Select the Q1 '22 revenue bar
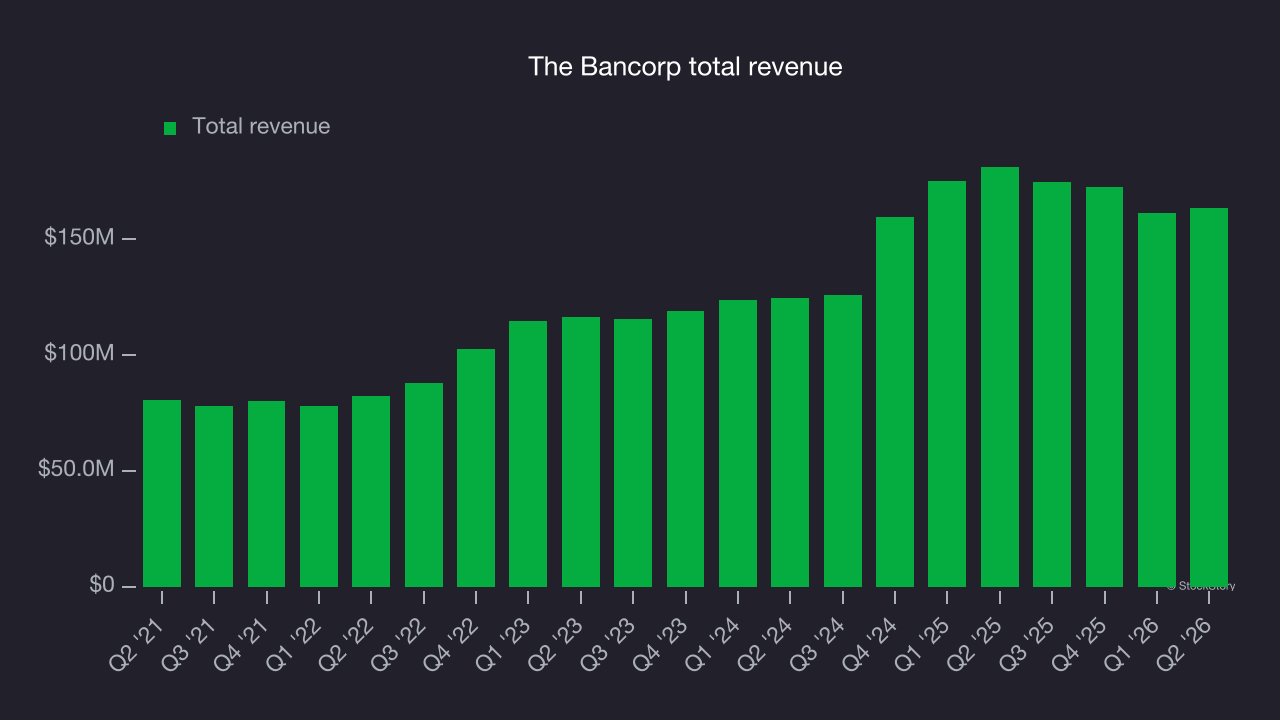 coord(319,496)
